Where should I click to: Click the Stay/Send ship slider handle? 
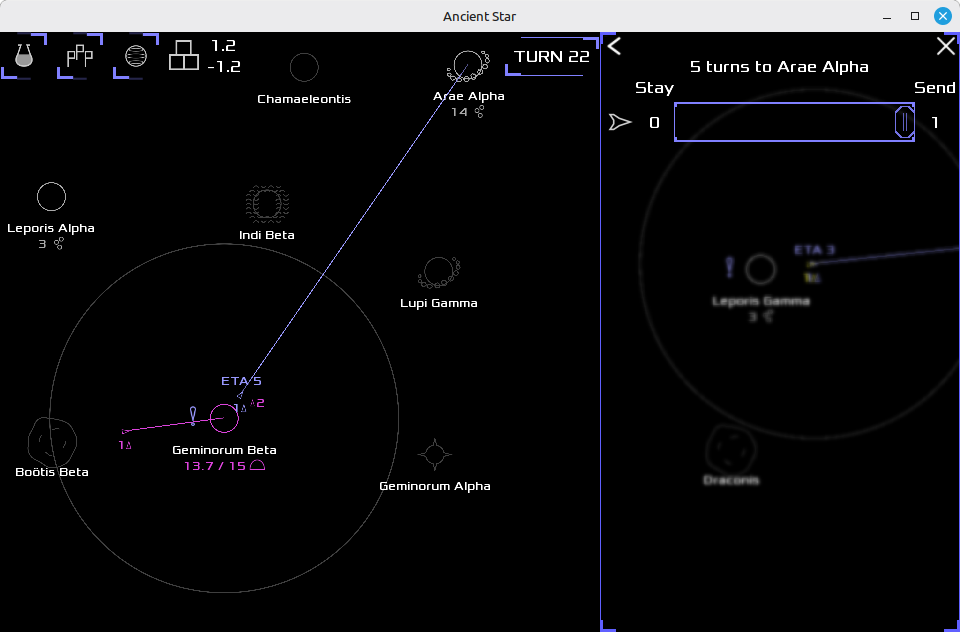click(904, 122)
